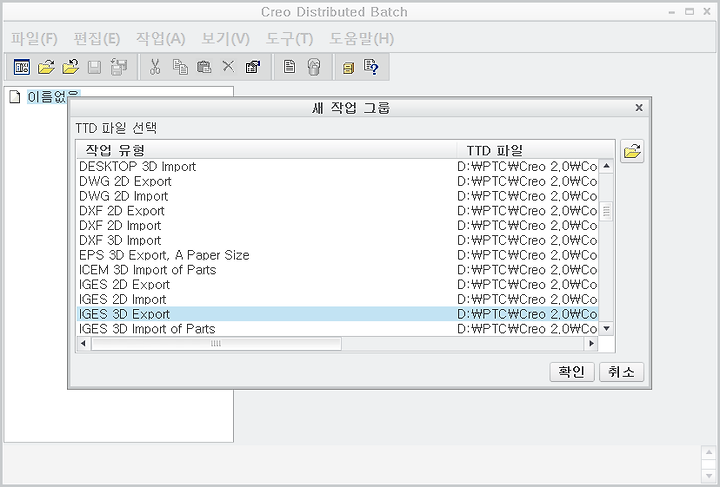
Task: Click the 작업 유형 column header
Action: (x=267, y=150)
